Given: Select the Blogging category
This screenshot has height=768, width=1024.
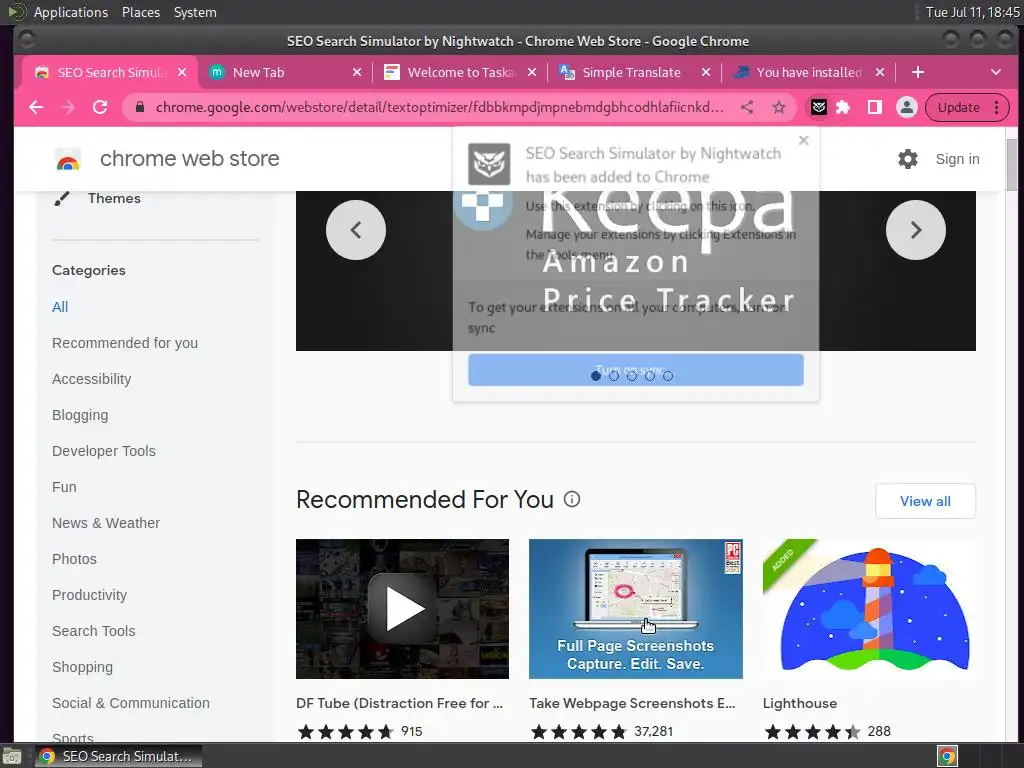Looking at the screenshot, I should [x=80, y=415].
